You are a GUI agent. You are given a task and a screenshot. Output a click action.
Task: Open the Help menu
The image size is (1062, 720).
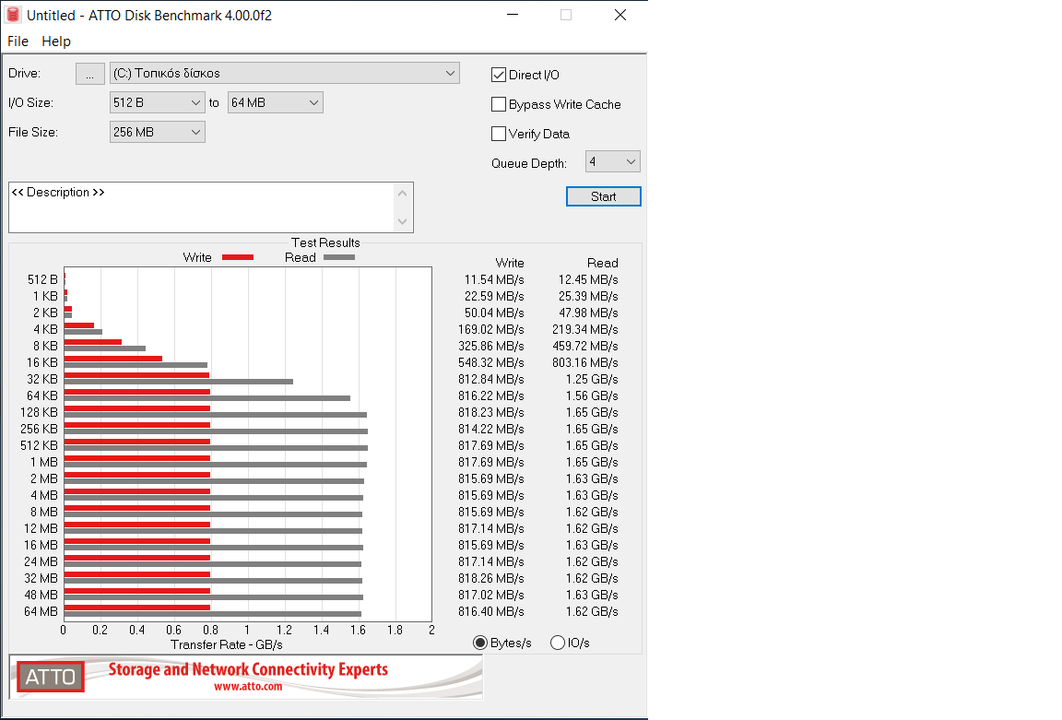(56, 41)
